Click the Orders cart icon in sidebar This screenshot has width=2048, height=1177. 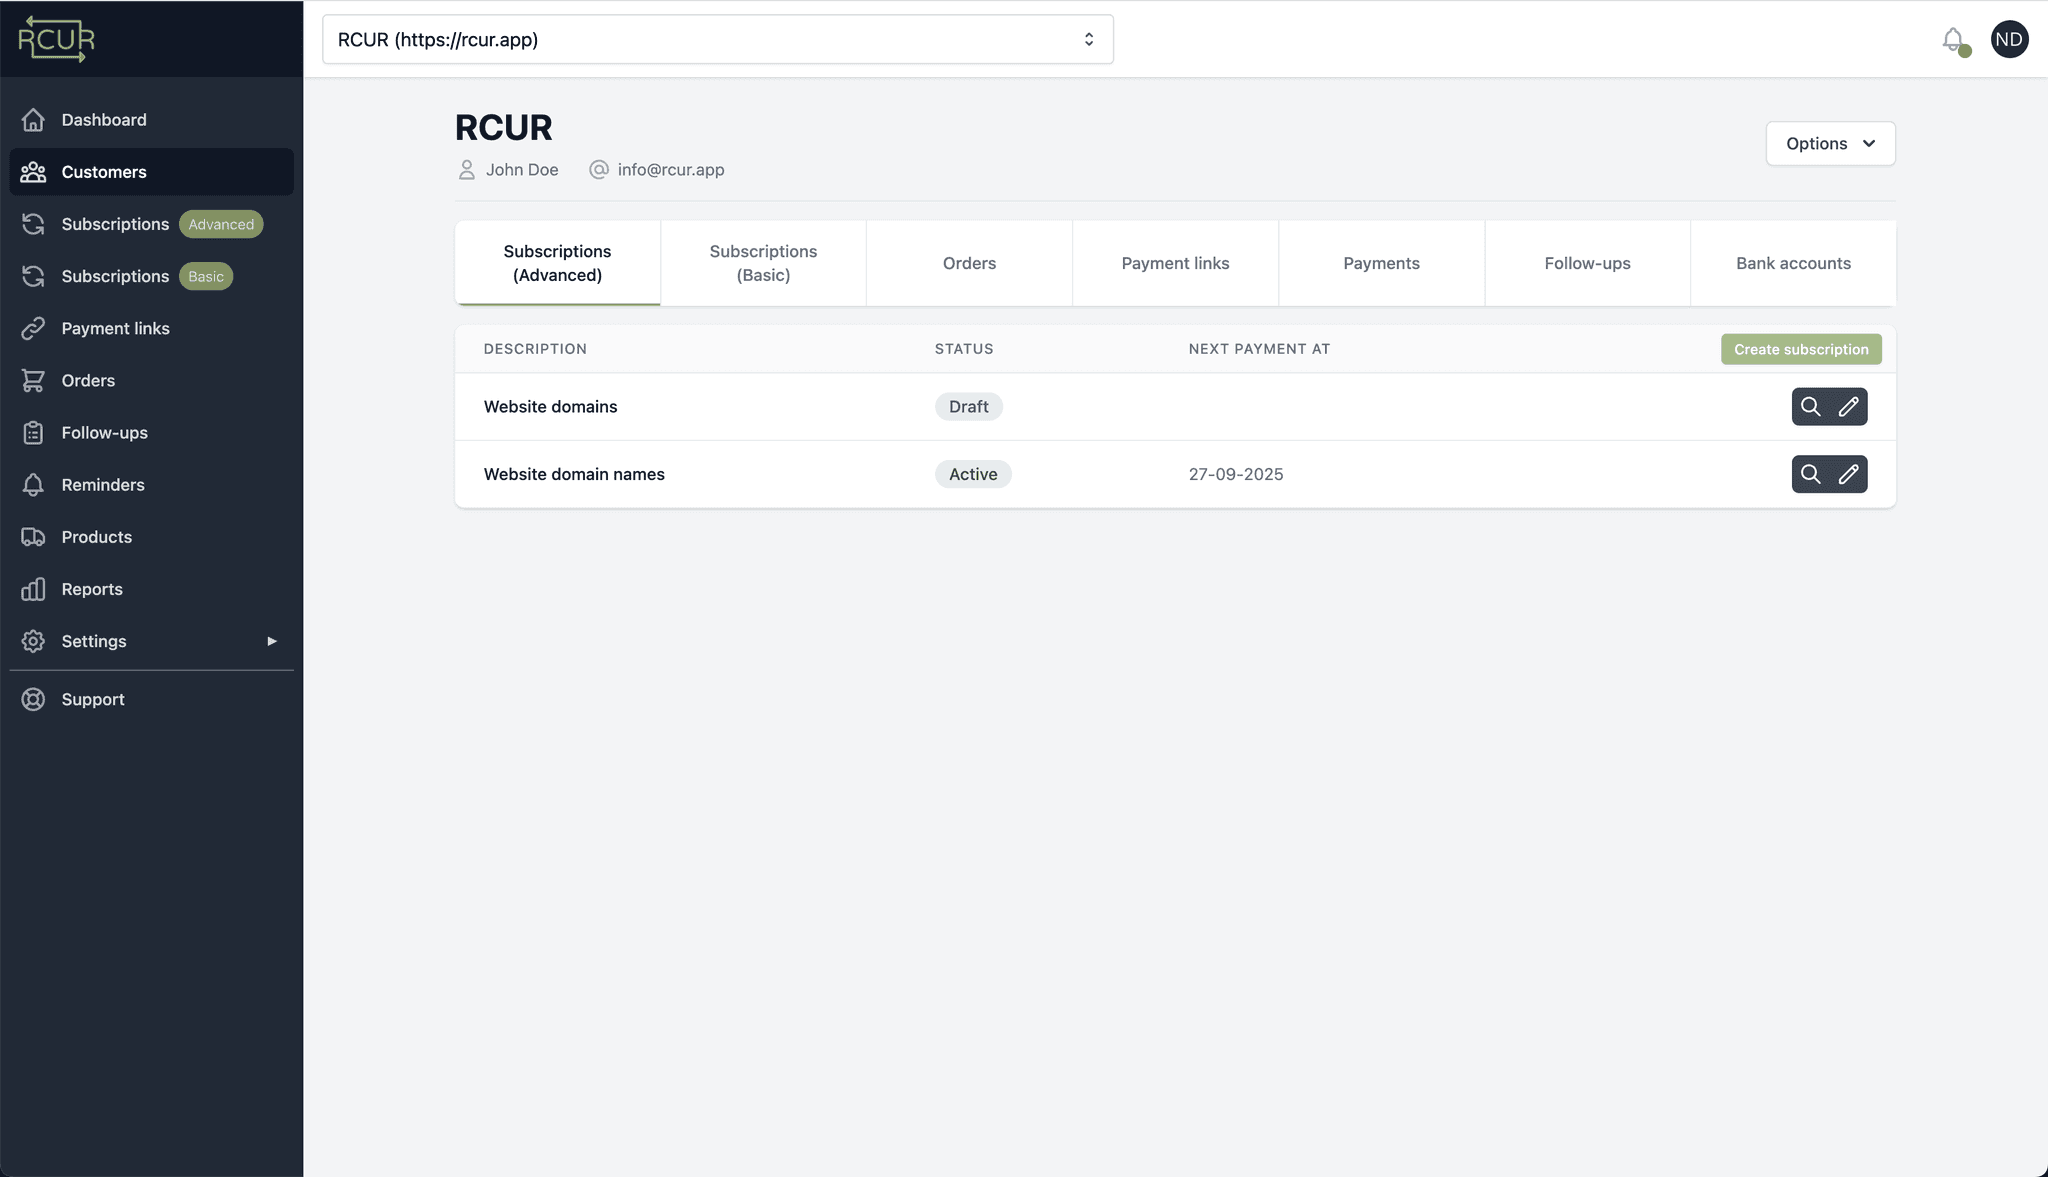[34, 380]
